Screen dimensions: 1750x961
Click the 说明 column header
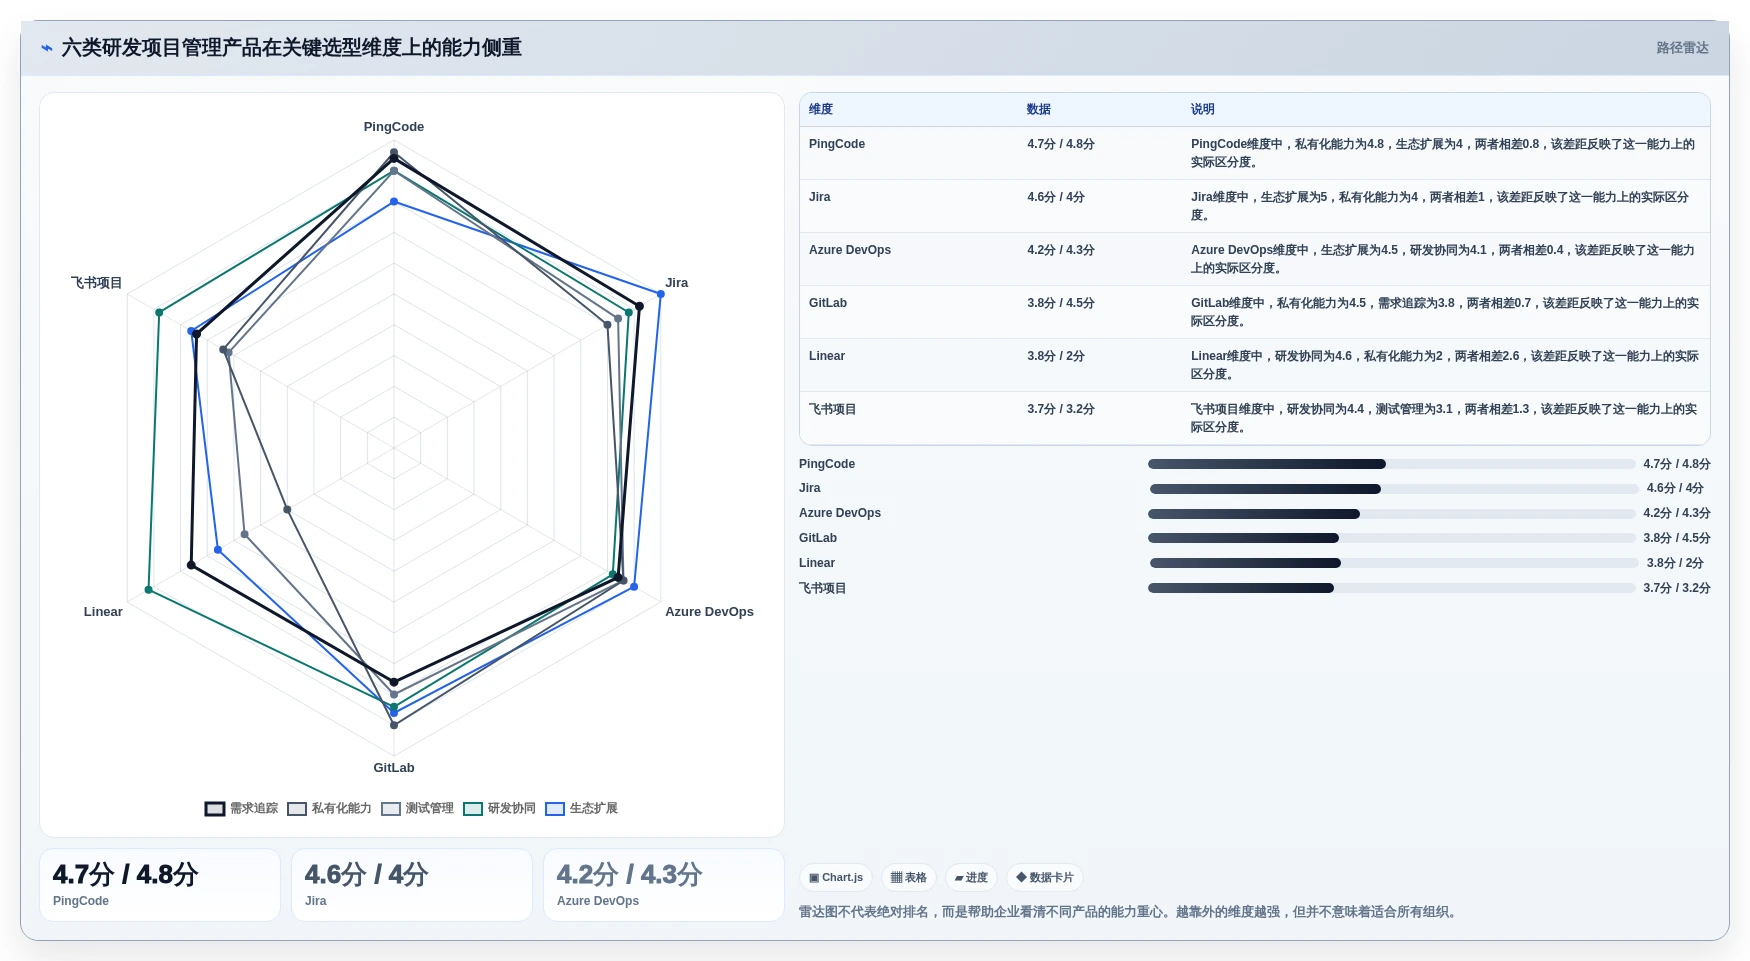point(1203,109)
